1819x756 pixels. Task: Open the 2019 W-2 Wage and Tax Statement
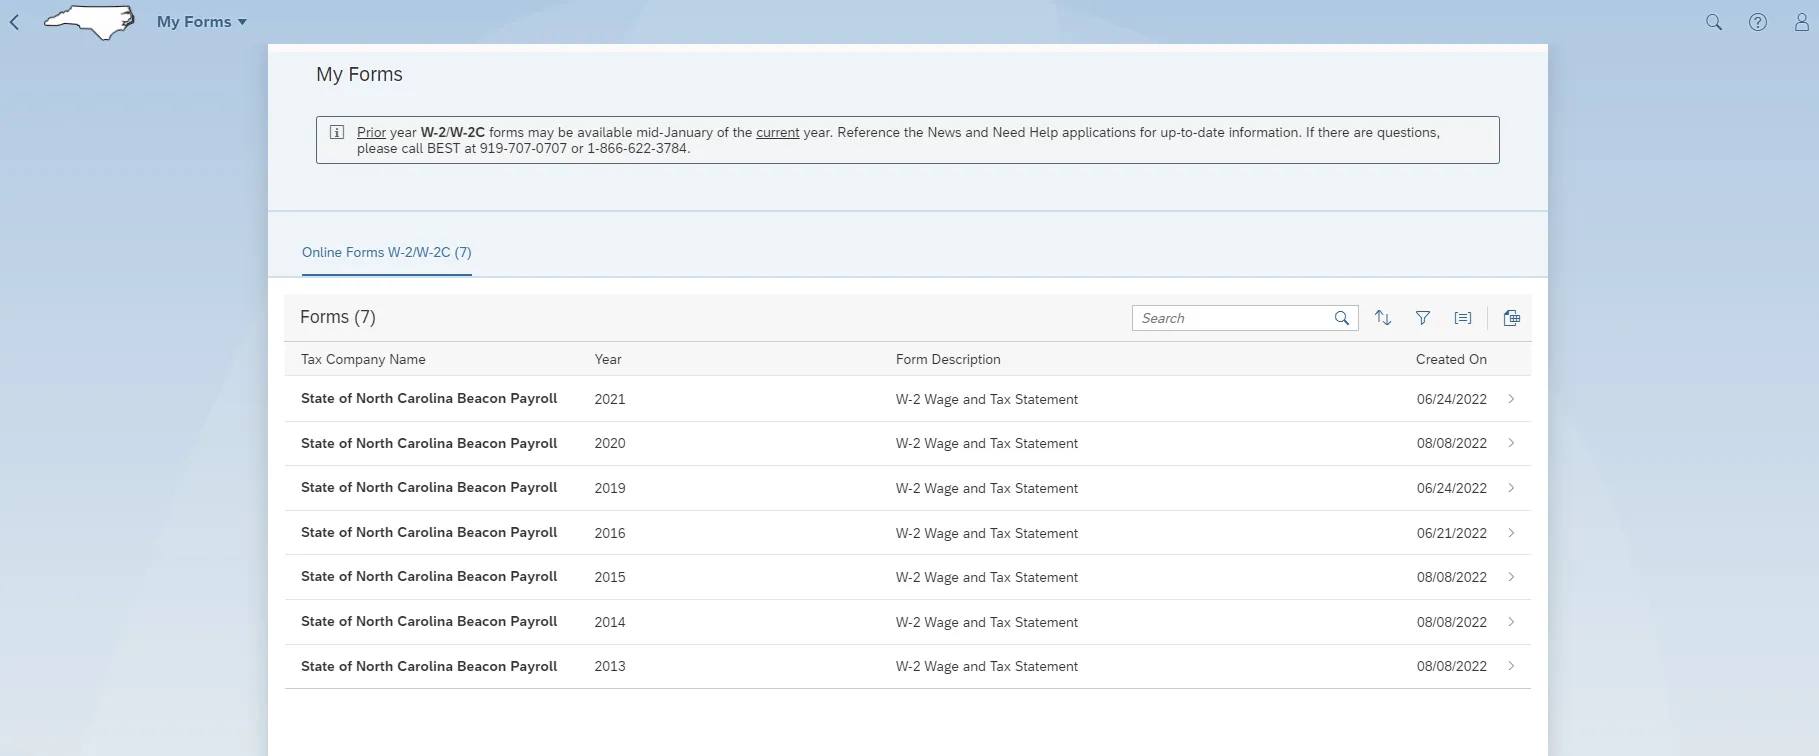tap(986, 488)
